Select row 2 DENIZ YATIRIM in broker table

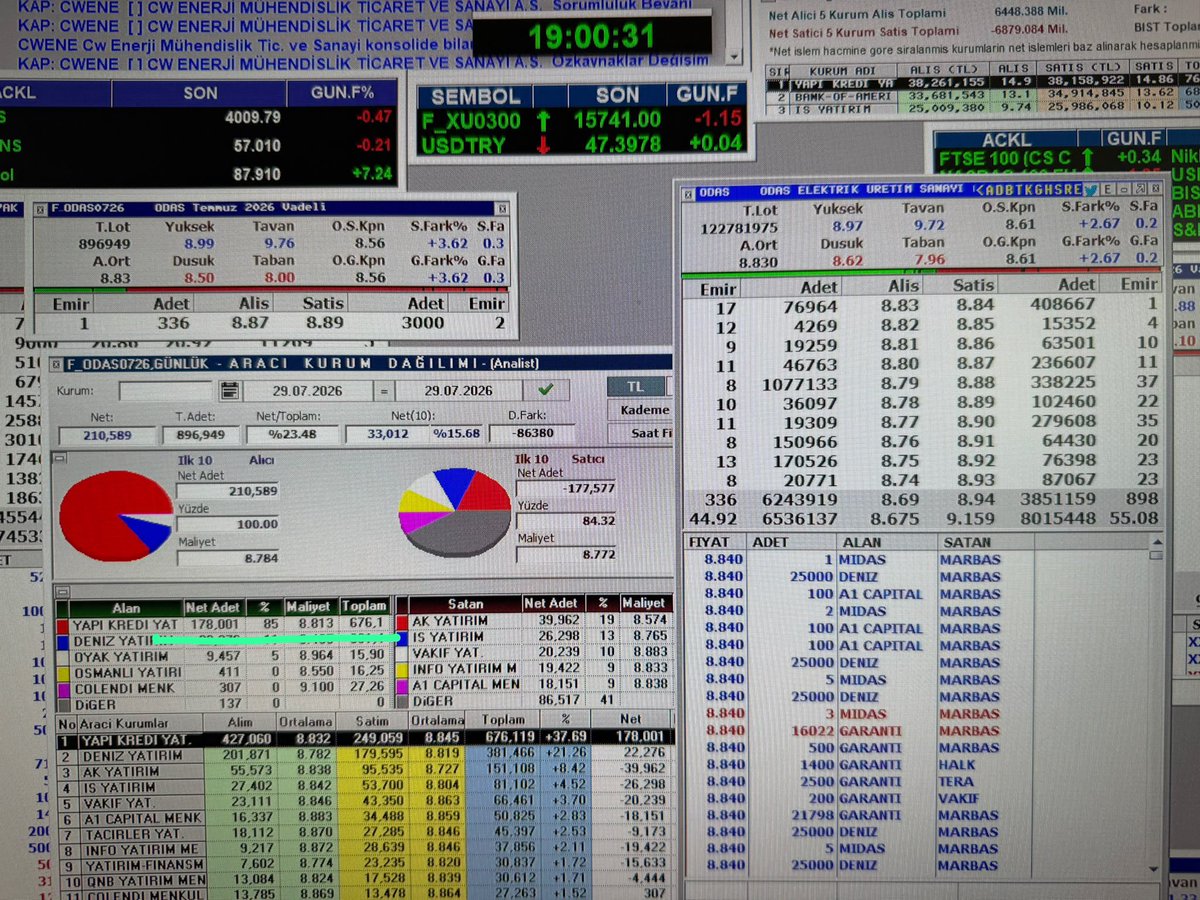click(365, 756)
